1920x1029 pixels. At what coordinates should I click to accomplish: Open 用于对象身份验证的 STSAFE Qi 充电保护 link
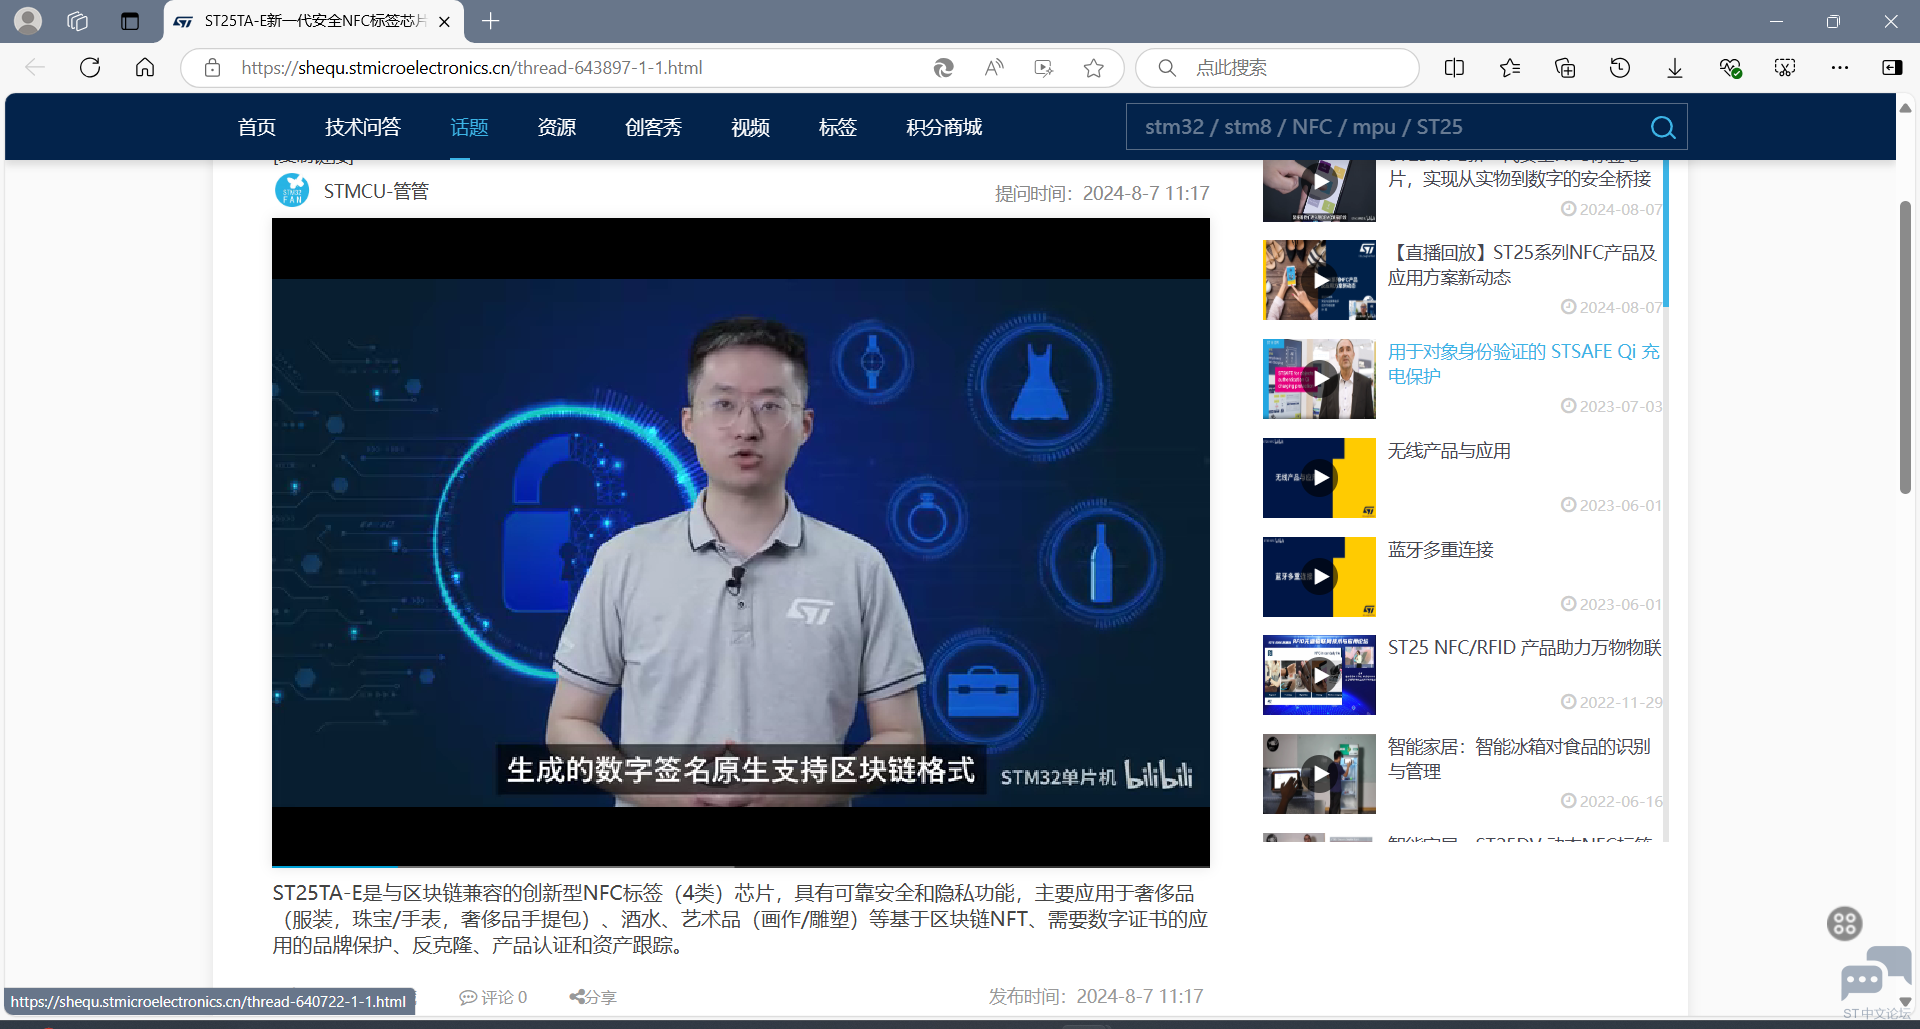tap(1523, 364)
